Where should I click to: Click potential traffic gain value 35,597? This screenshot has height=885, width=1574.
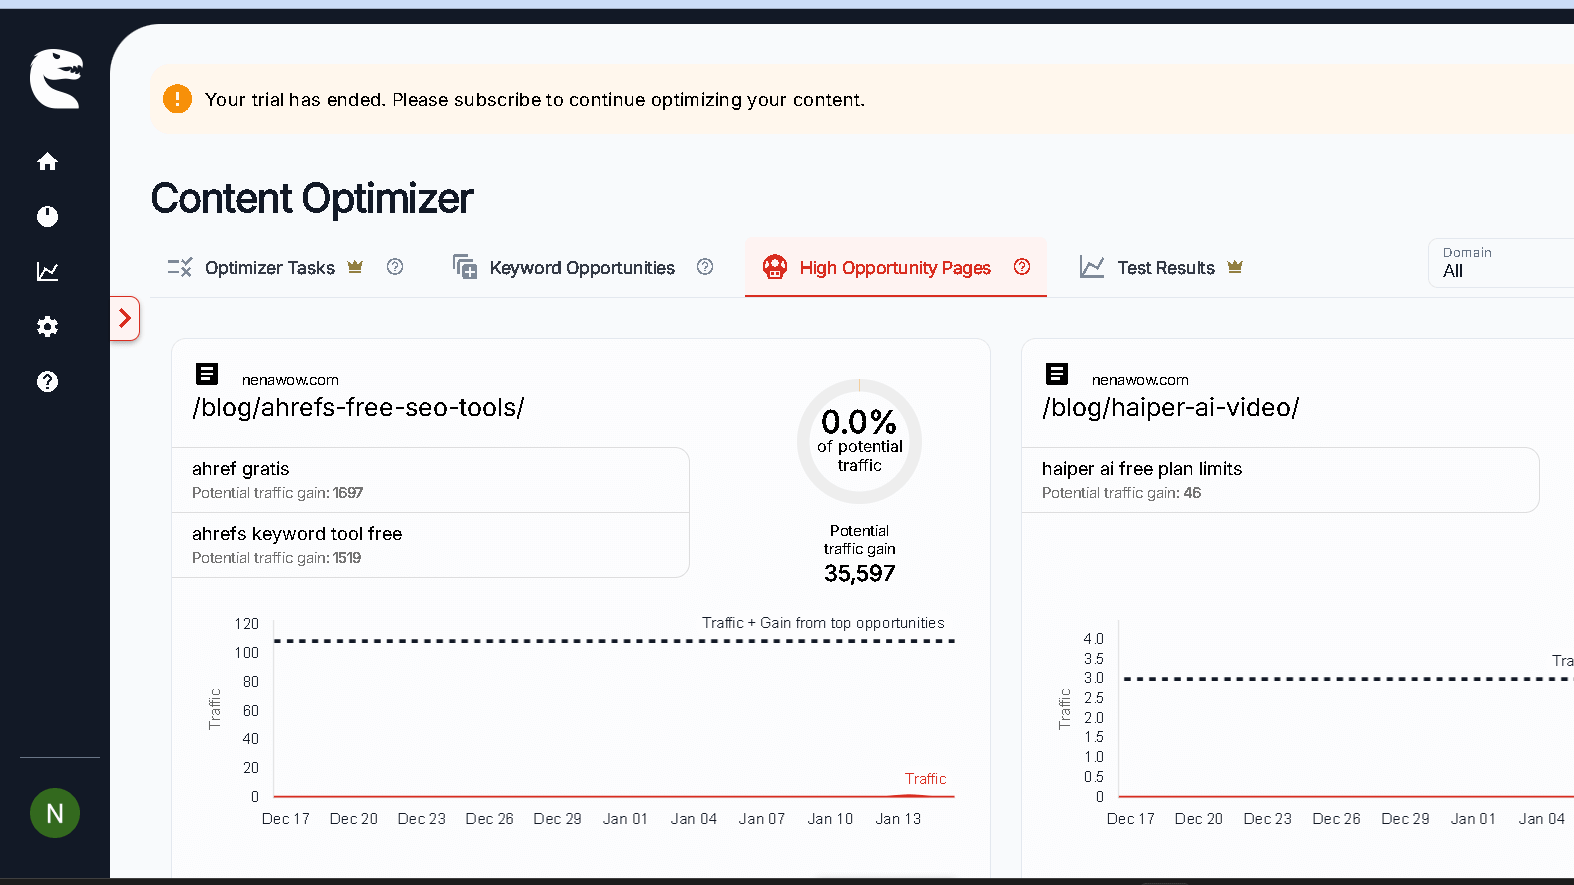click(860, 573)
